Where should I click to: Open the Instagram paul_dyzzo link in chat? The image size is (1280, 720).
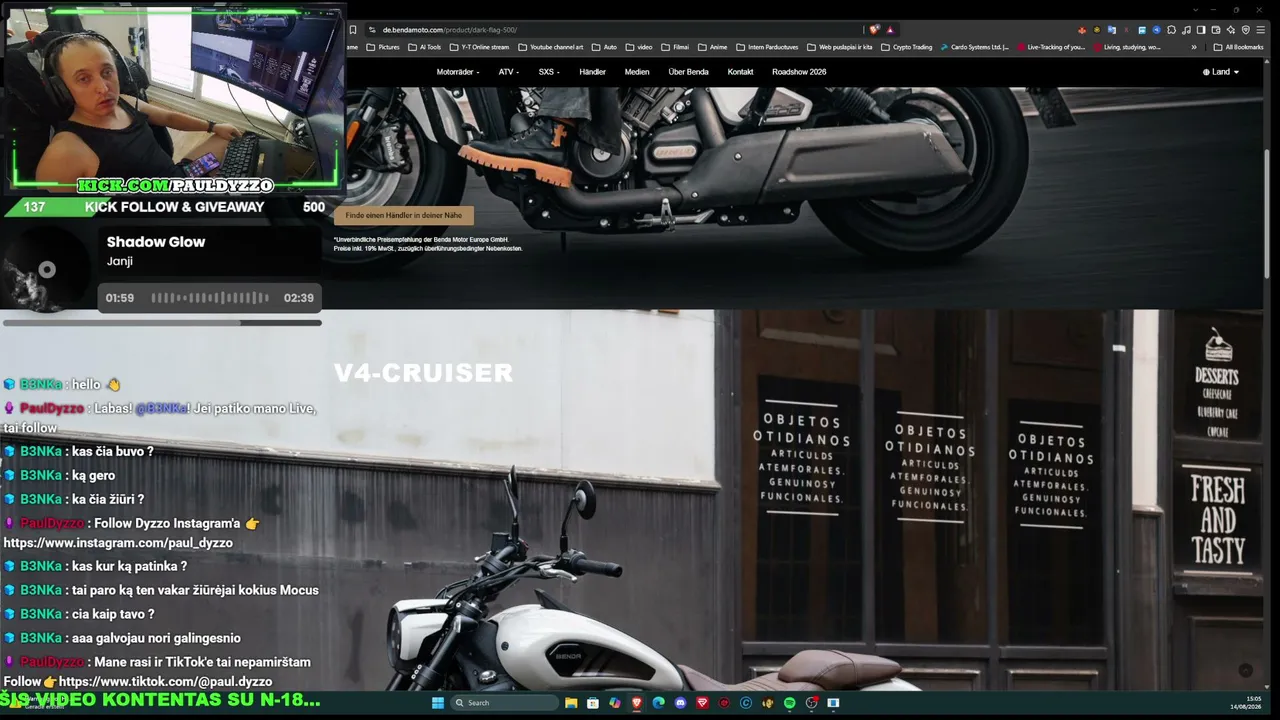[x=118, y=543]
